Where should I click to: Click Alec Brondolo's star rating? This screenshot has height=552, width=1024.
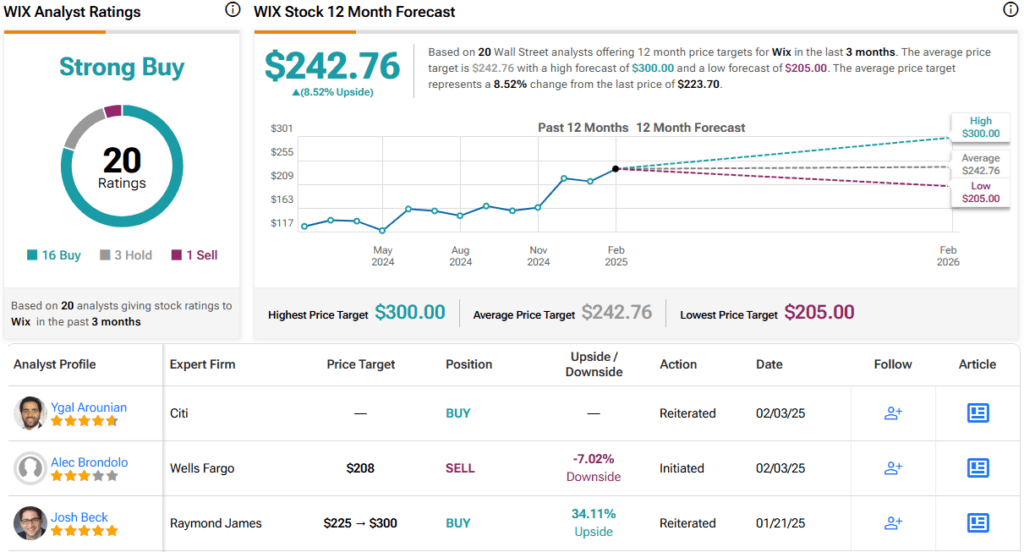click(x=84, y=476)
